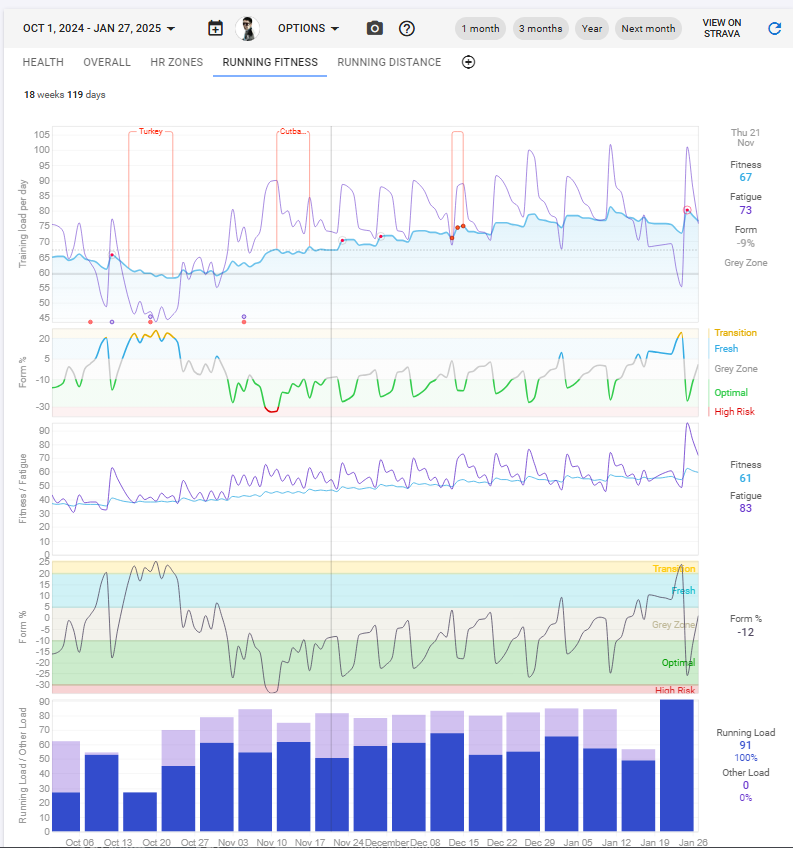Open the RUNNING DISTANCE tab

389,62
